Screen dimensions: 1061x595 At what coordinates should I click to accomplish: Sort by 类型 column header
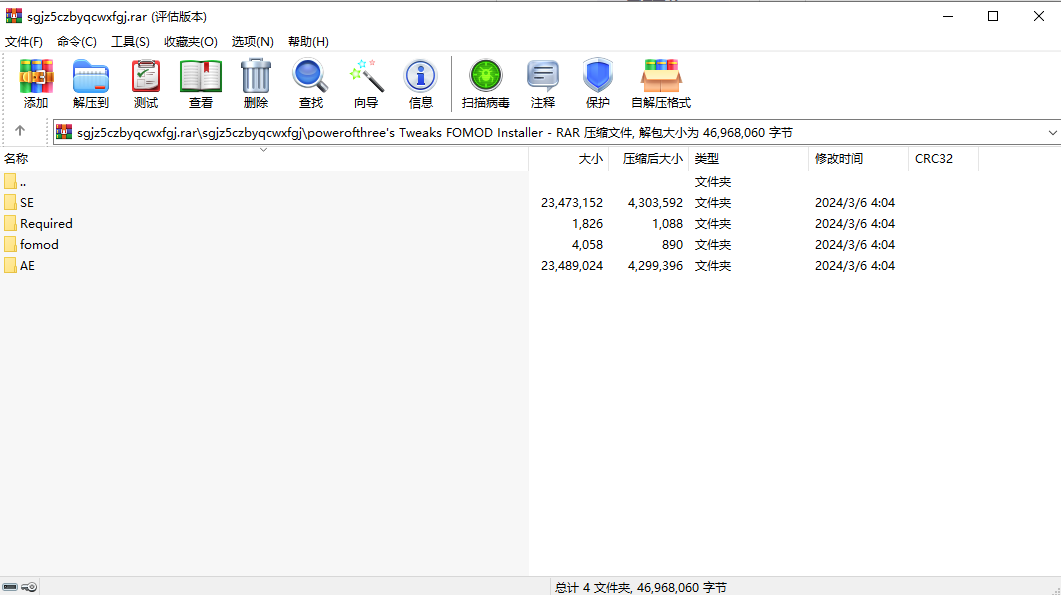748,158
